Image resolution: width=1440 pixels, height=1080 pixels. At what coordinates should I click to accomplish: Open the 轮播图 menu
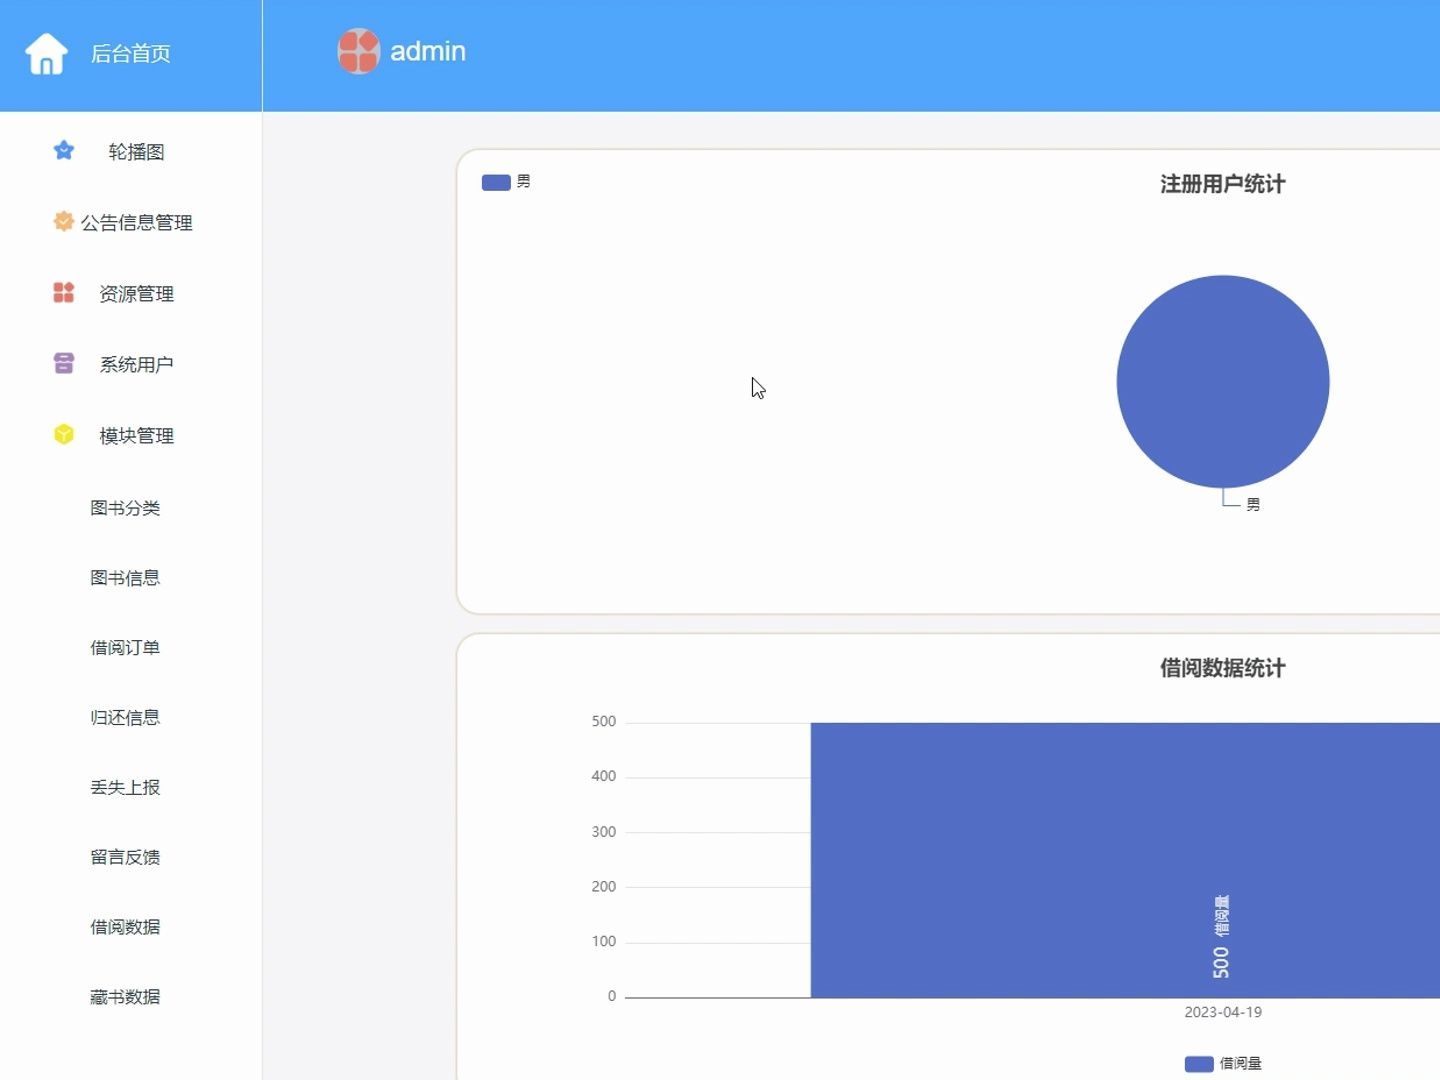click(136, 152)
